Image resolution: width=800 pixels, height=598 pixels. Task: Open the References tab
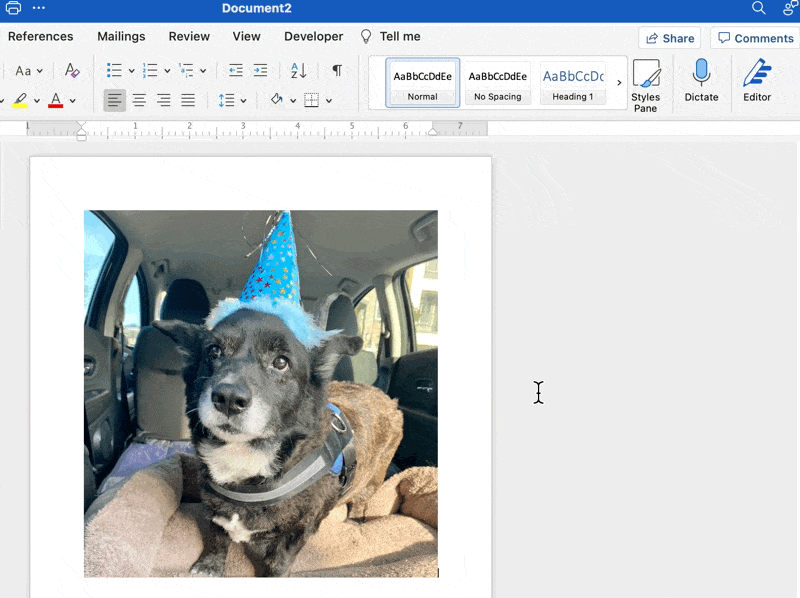(40, 37)
